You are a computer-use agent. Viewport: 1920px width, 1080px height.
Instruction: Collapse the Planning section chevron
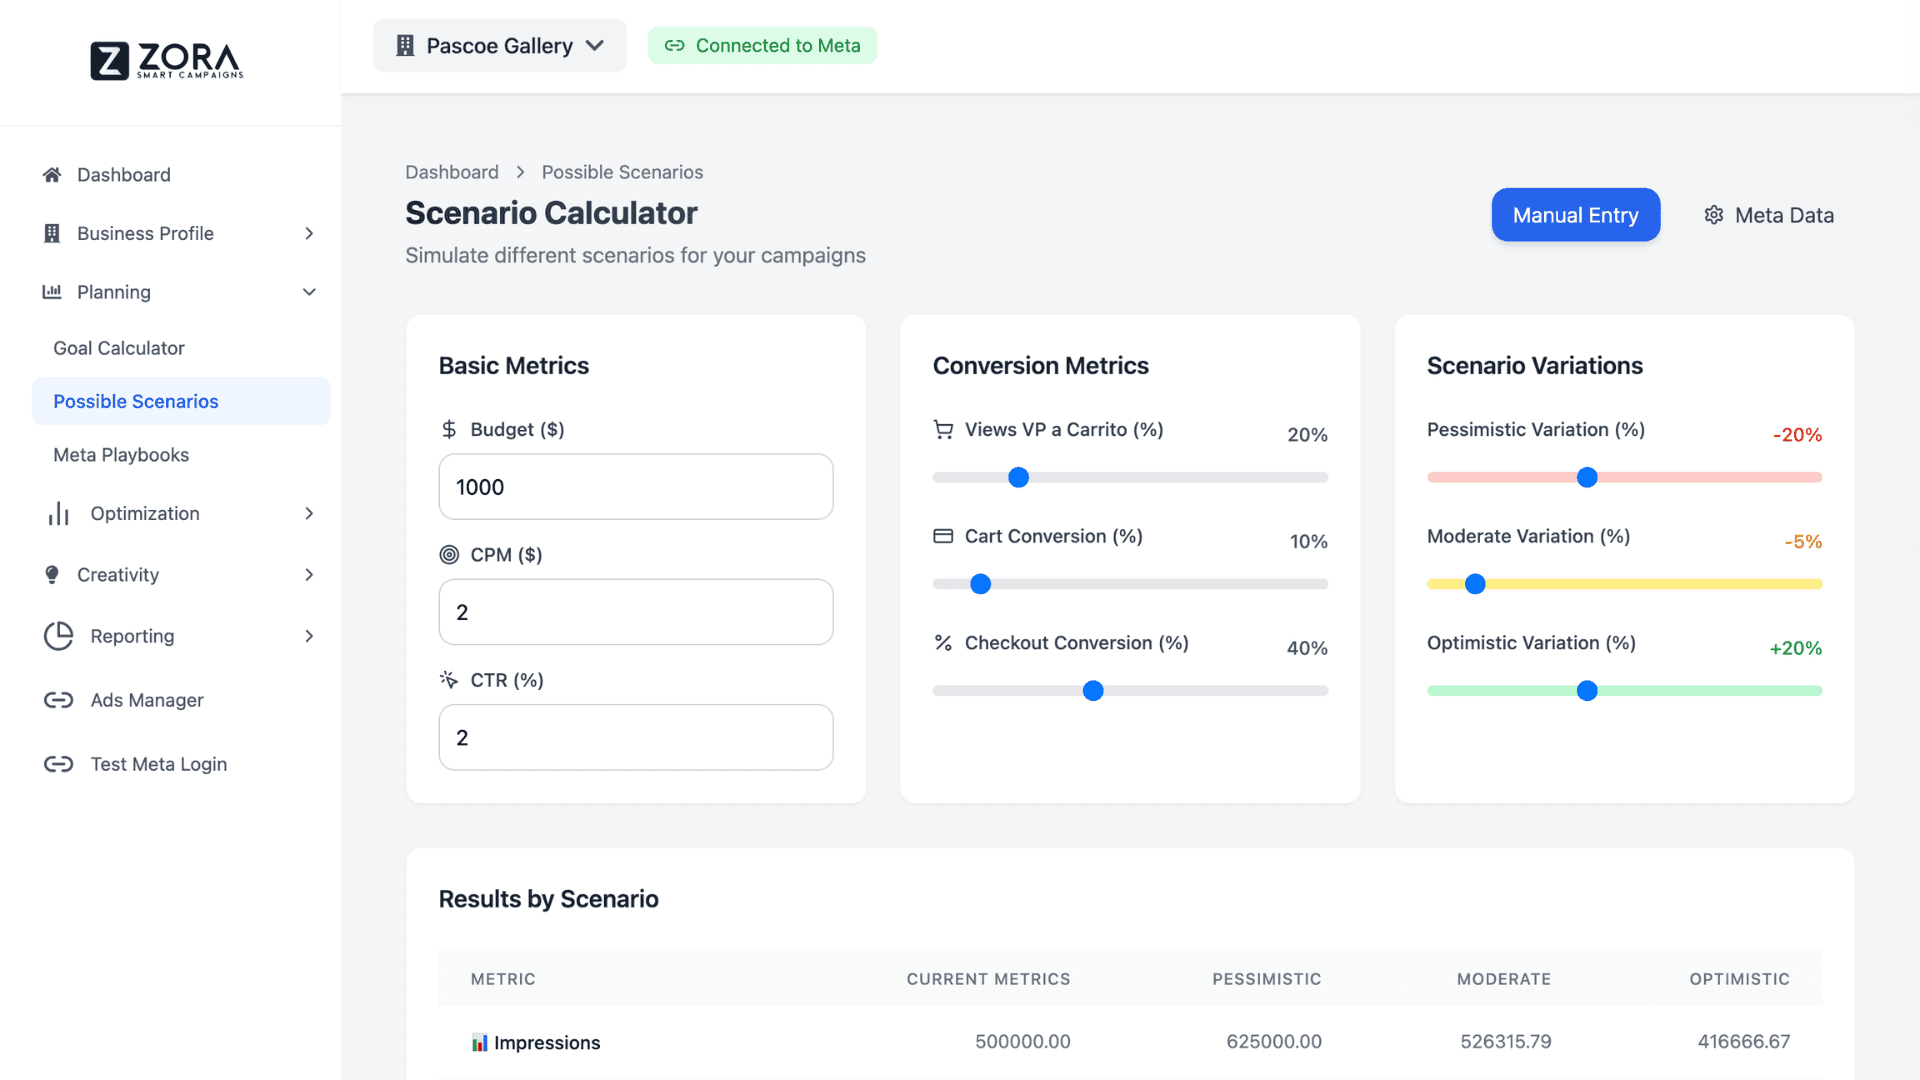pos(309,292)
